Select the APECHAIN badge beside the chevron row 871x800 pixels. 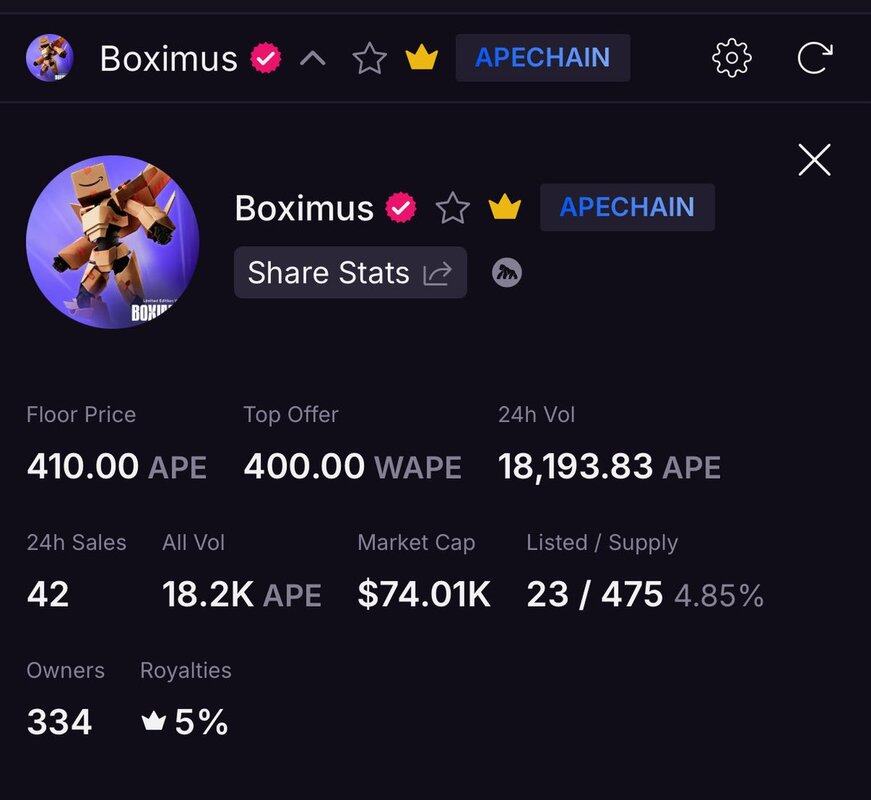(x=542, y=58)
